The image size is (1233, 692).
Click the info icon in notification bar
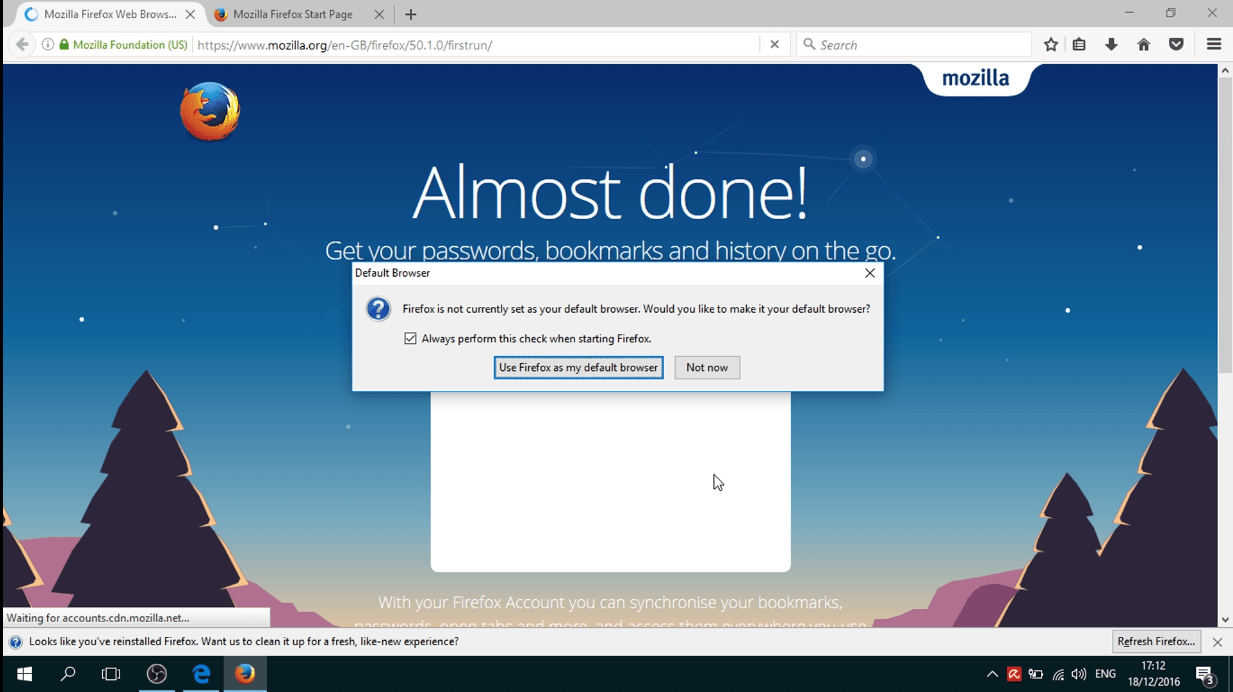[15, 642]
